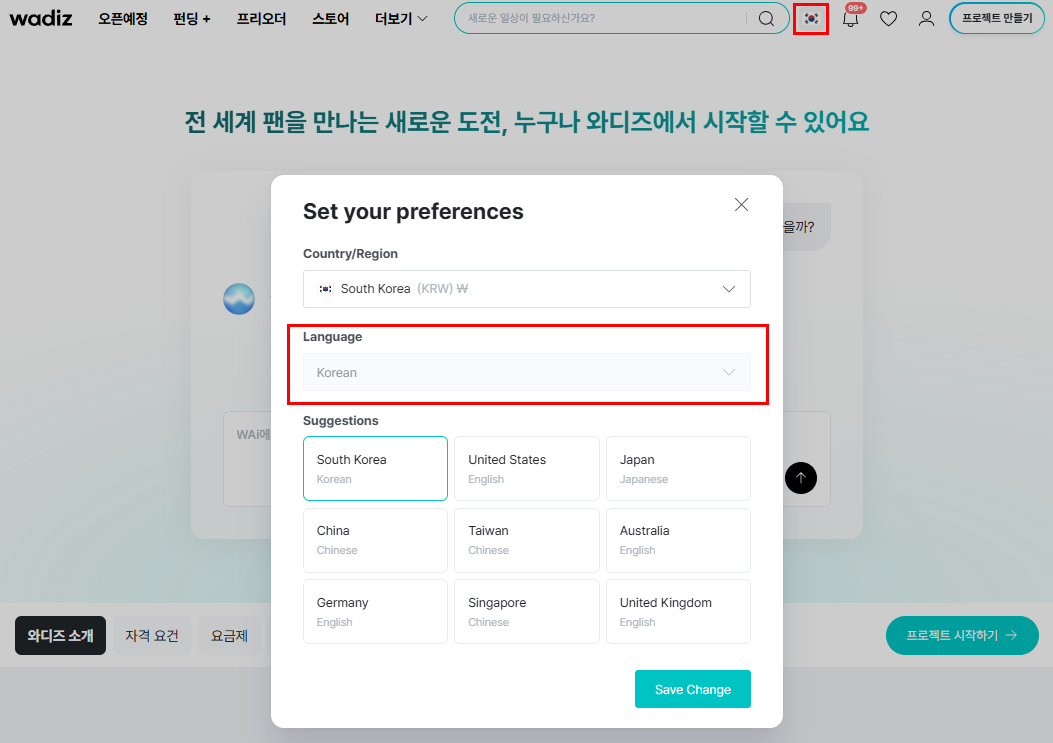Click the 프로젝트 만들기 button
Screen dimensions: 1053x743
(x=995, y=18)
